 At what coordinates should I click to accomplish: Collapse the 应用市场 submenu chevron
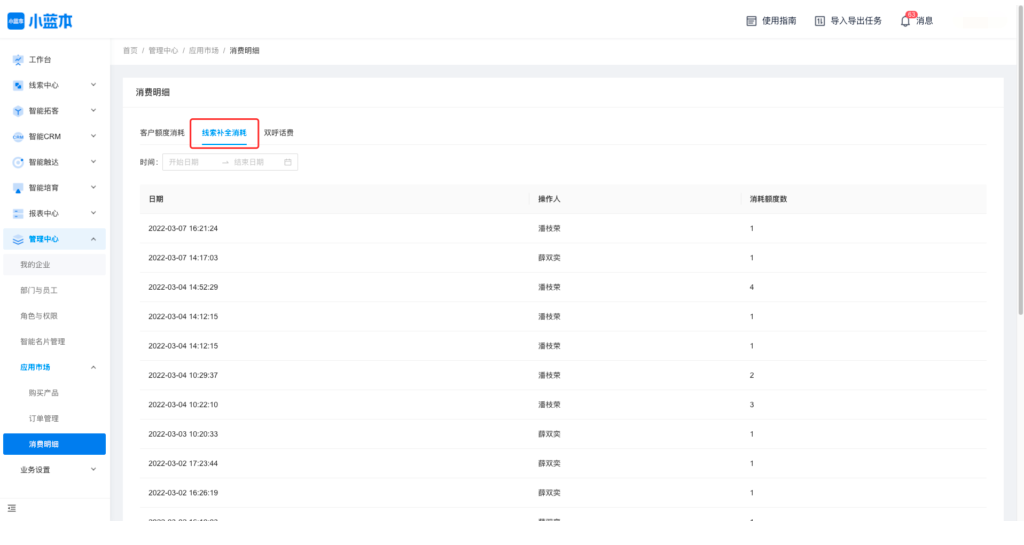(x=93, y=367)
